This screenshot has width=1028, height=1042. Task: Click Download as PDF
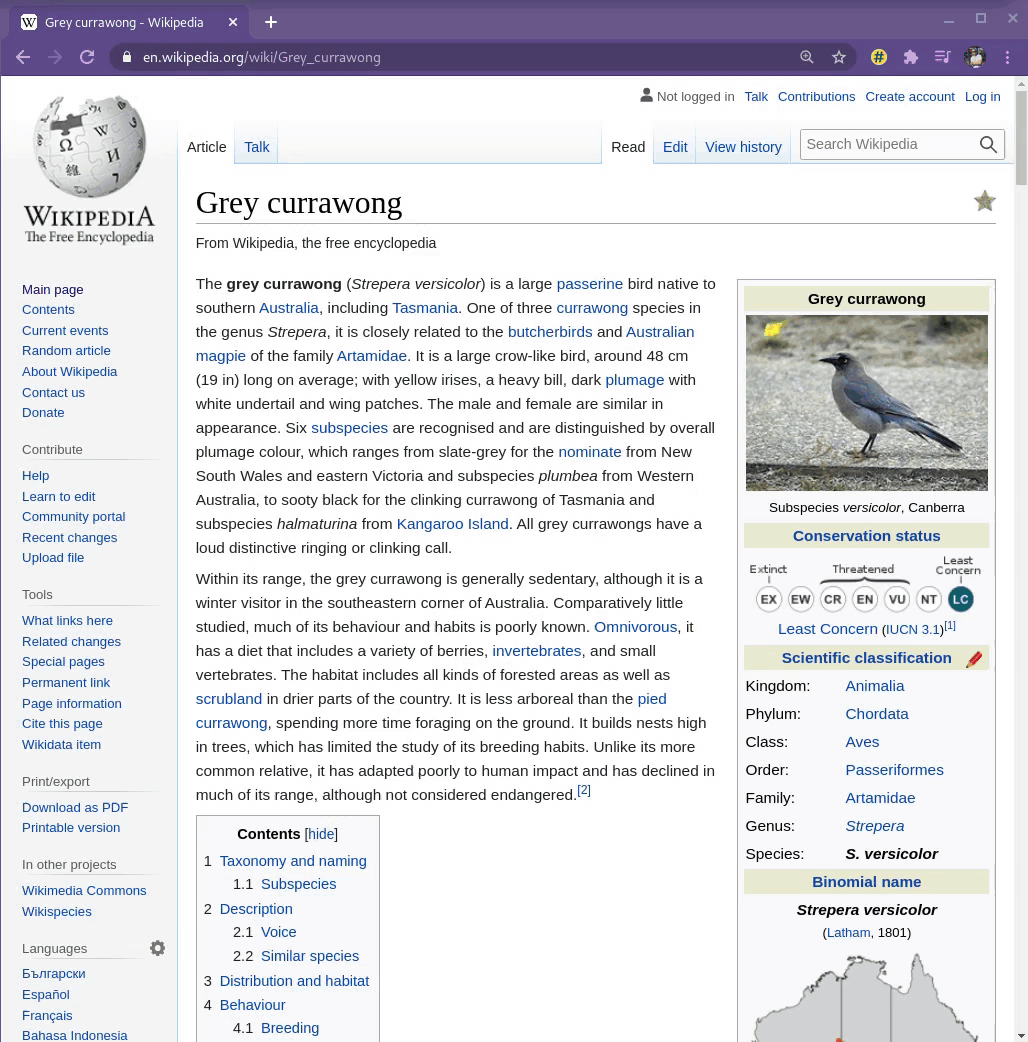[75, 807]
